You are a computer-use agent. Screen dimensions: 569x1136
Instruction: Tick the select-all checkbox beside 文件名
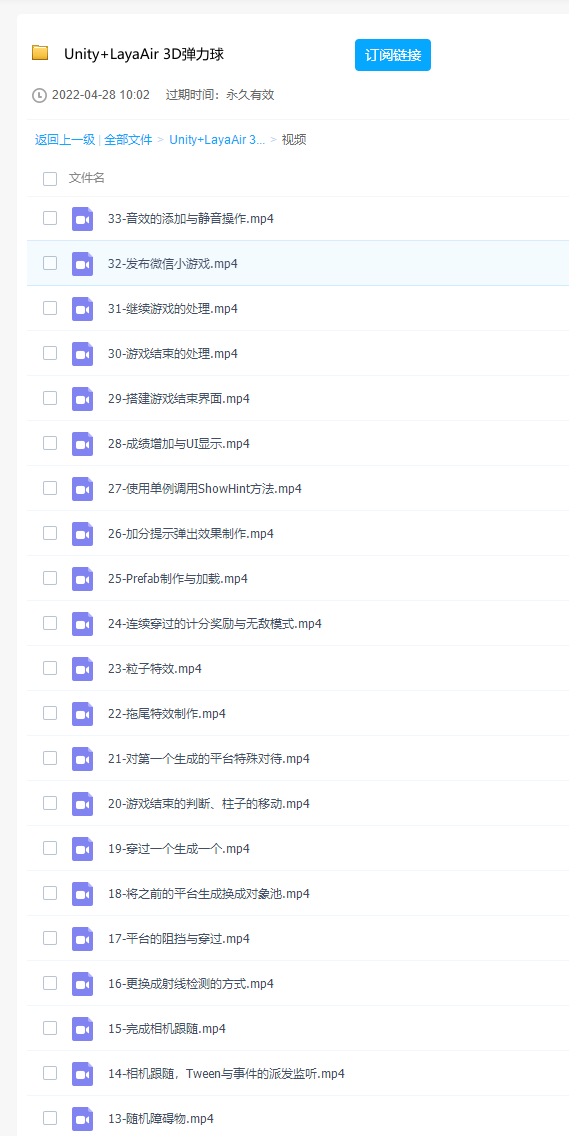pyautogui.click(x=50, y=179)
